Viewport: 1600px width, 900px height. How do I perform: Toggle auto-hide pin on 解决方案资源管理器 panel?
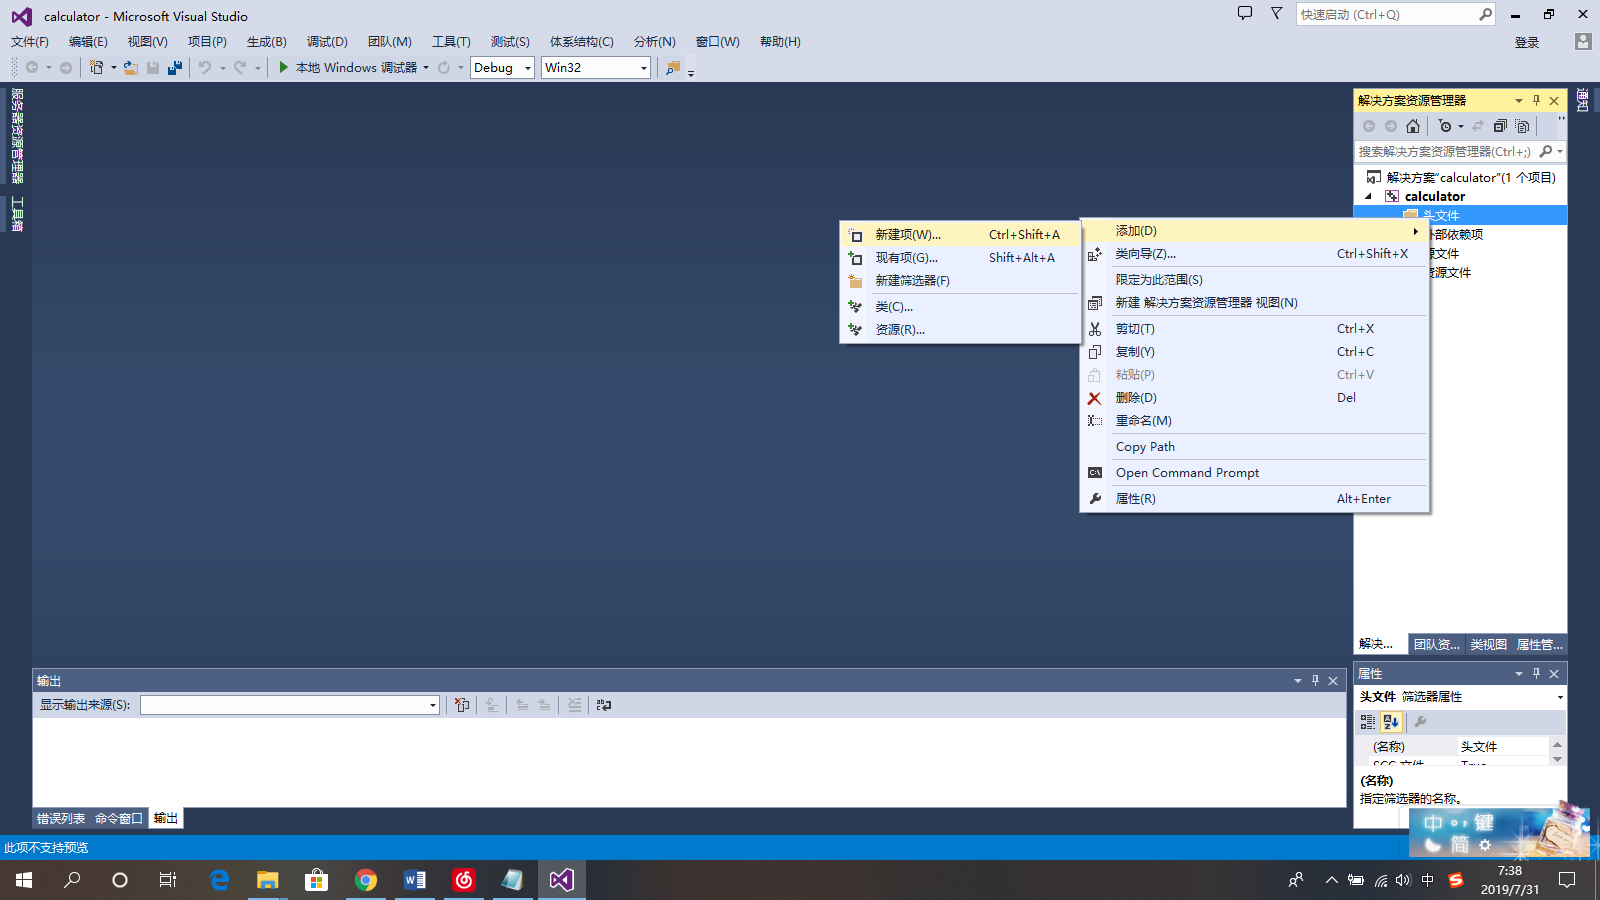1537,100
